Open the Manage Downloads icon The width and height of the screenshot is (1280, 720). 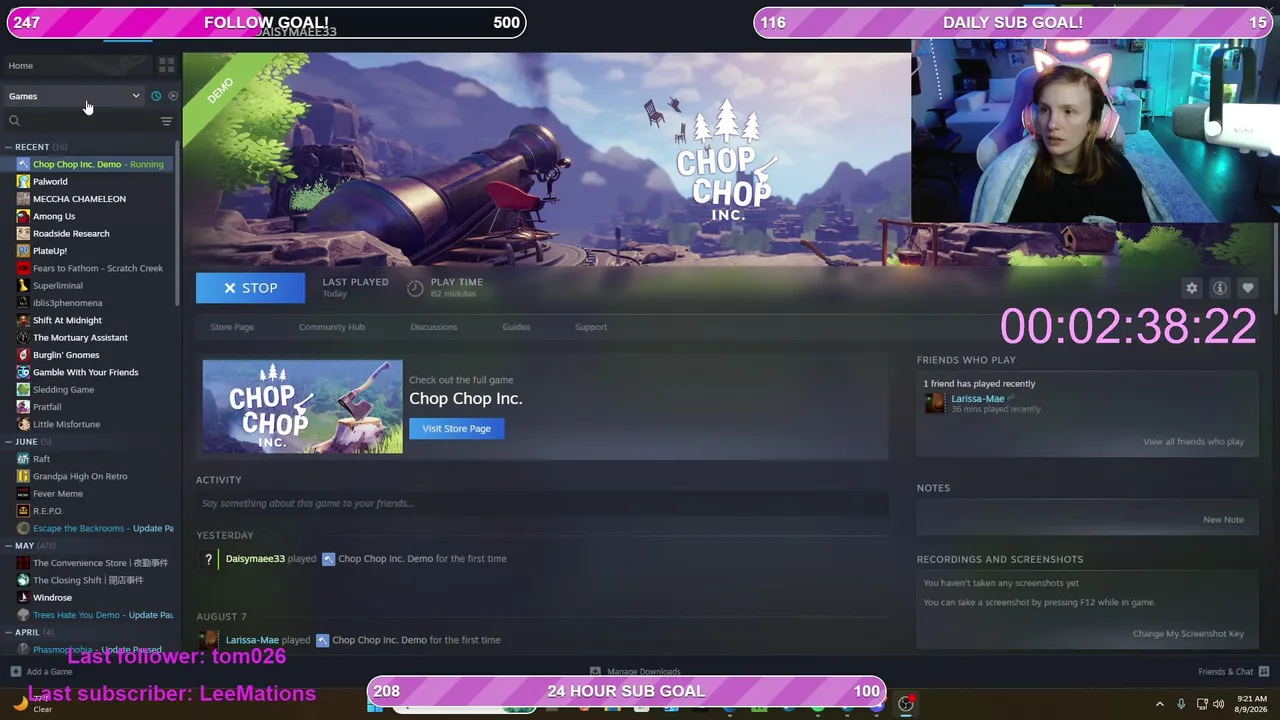click(x=595, y=672)
